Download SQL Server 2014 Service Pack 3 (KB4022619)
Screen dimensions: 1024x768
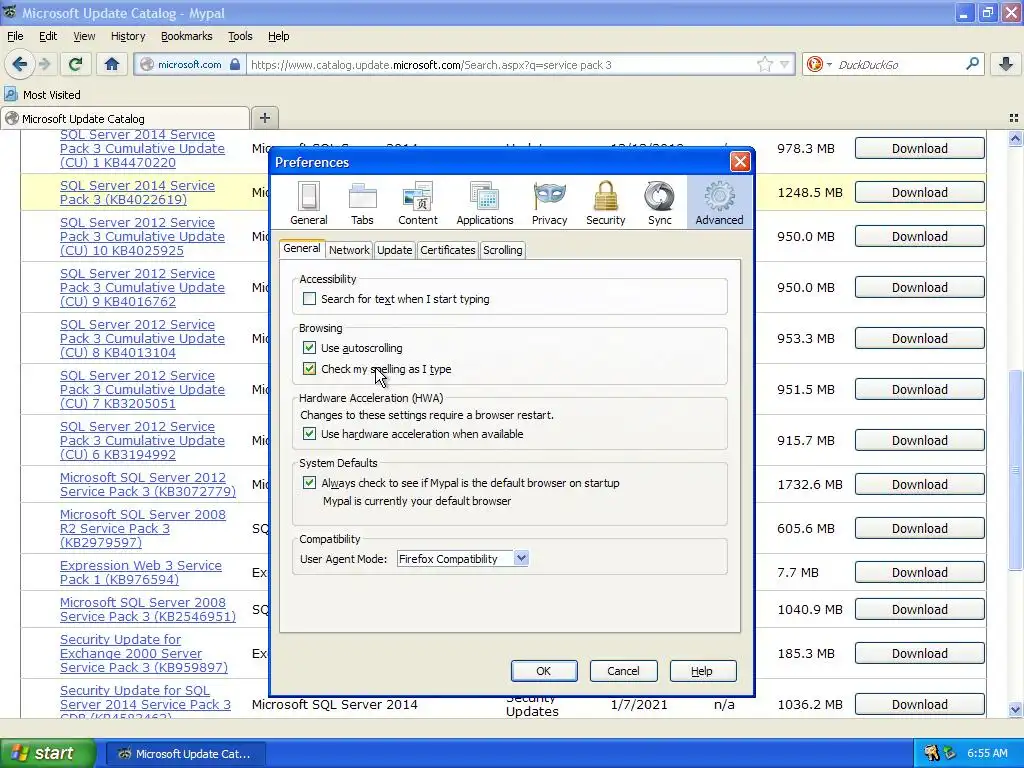920,192
